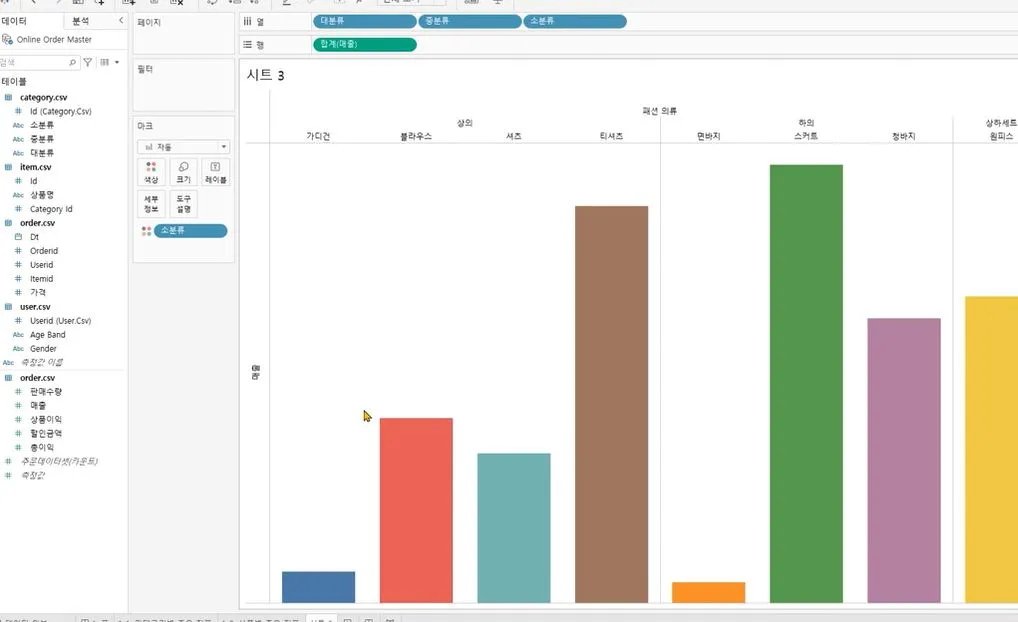Click the calendar icon beside Dt field
The height and width of the screenshot is (622, 1018).
(18, 237)
